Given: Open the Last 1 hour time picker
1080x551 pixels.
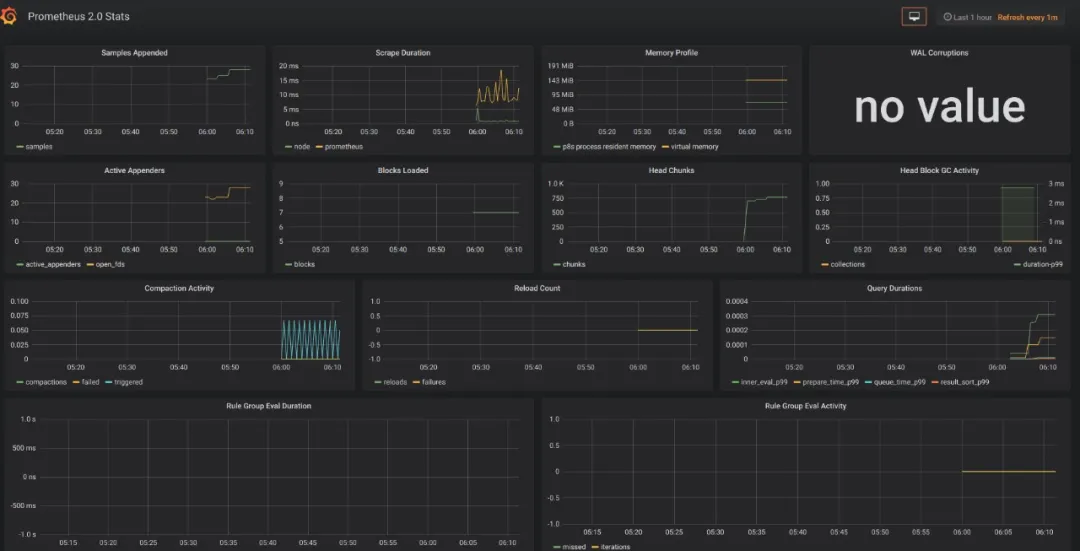Looking at the screenshot, I should (x=967, y=18).
